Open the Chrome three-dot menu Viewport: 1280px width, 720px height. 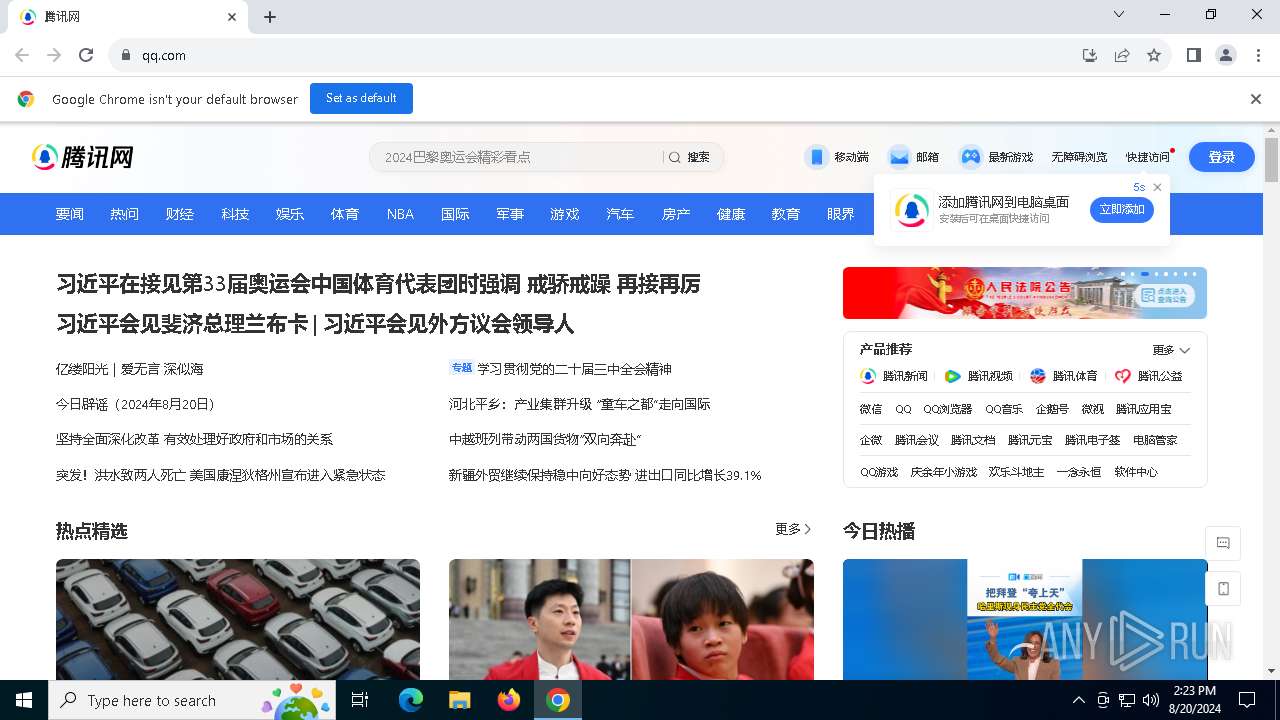coord(1259,55)
